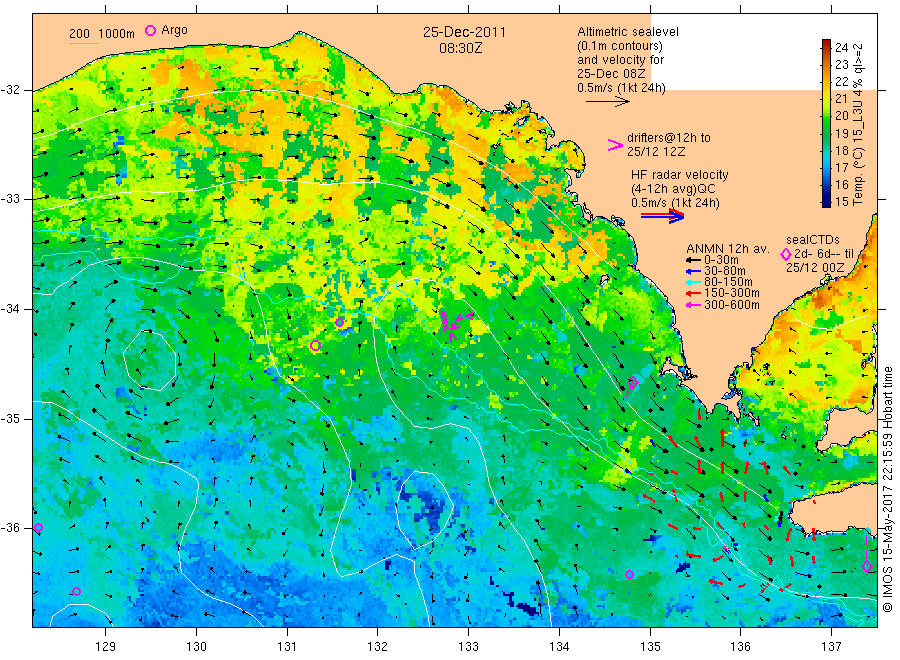Click the 'drifters@12h to' label
Image resolution: width=900 pixels, height=660 pixels.
(669, 138)
